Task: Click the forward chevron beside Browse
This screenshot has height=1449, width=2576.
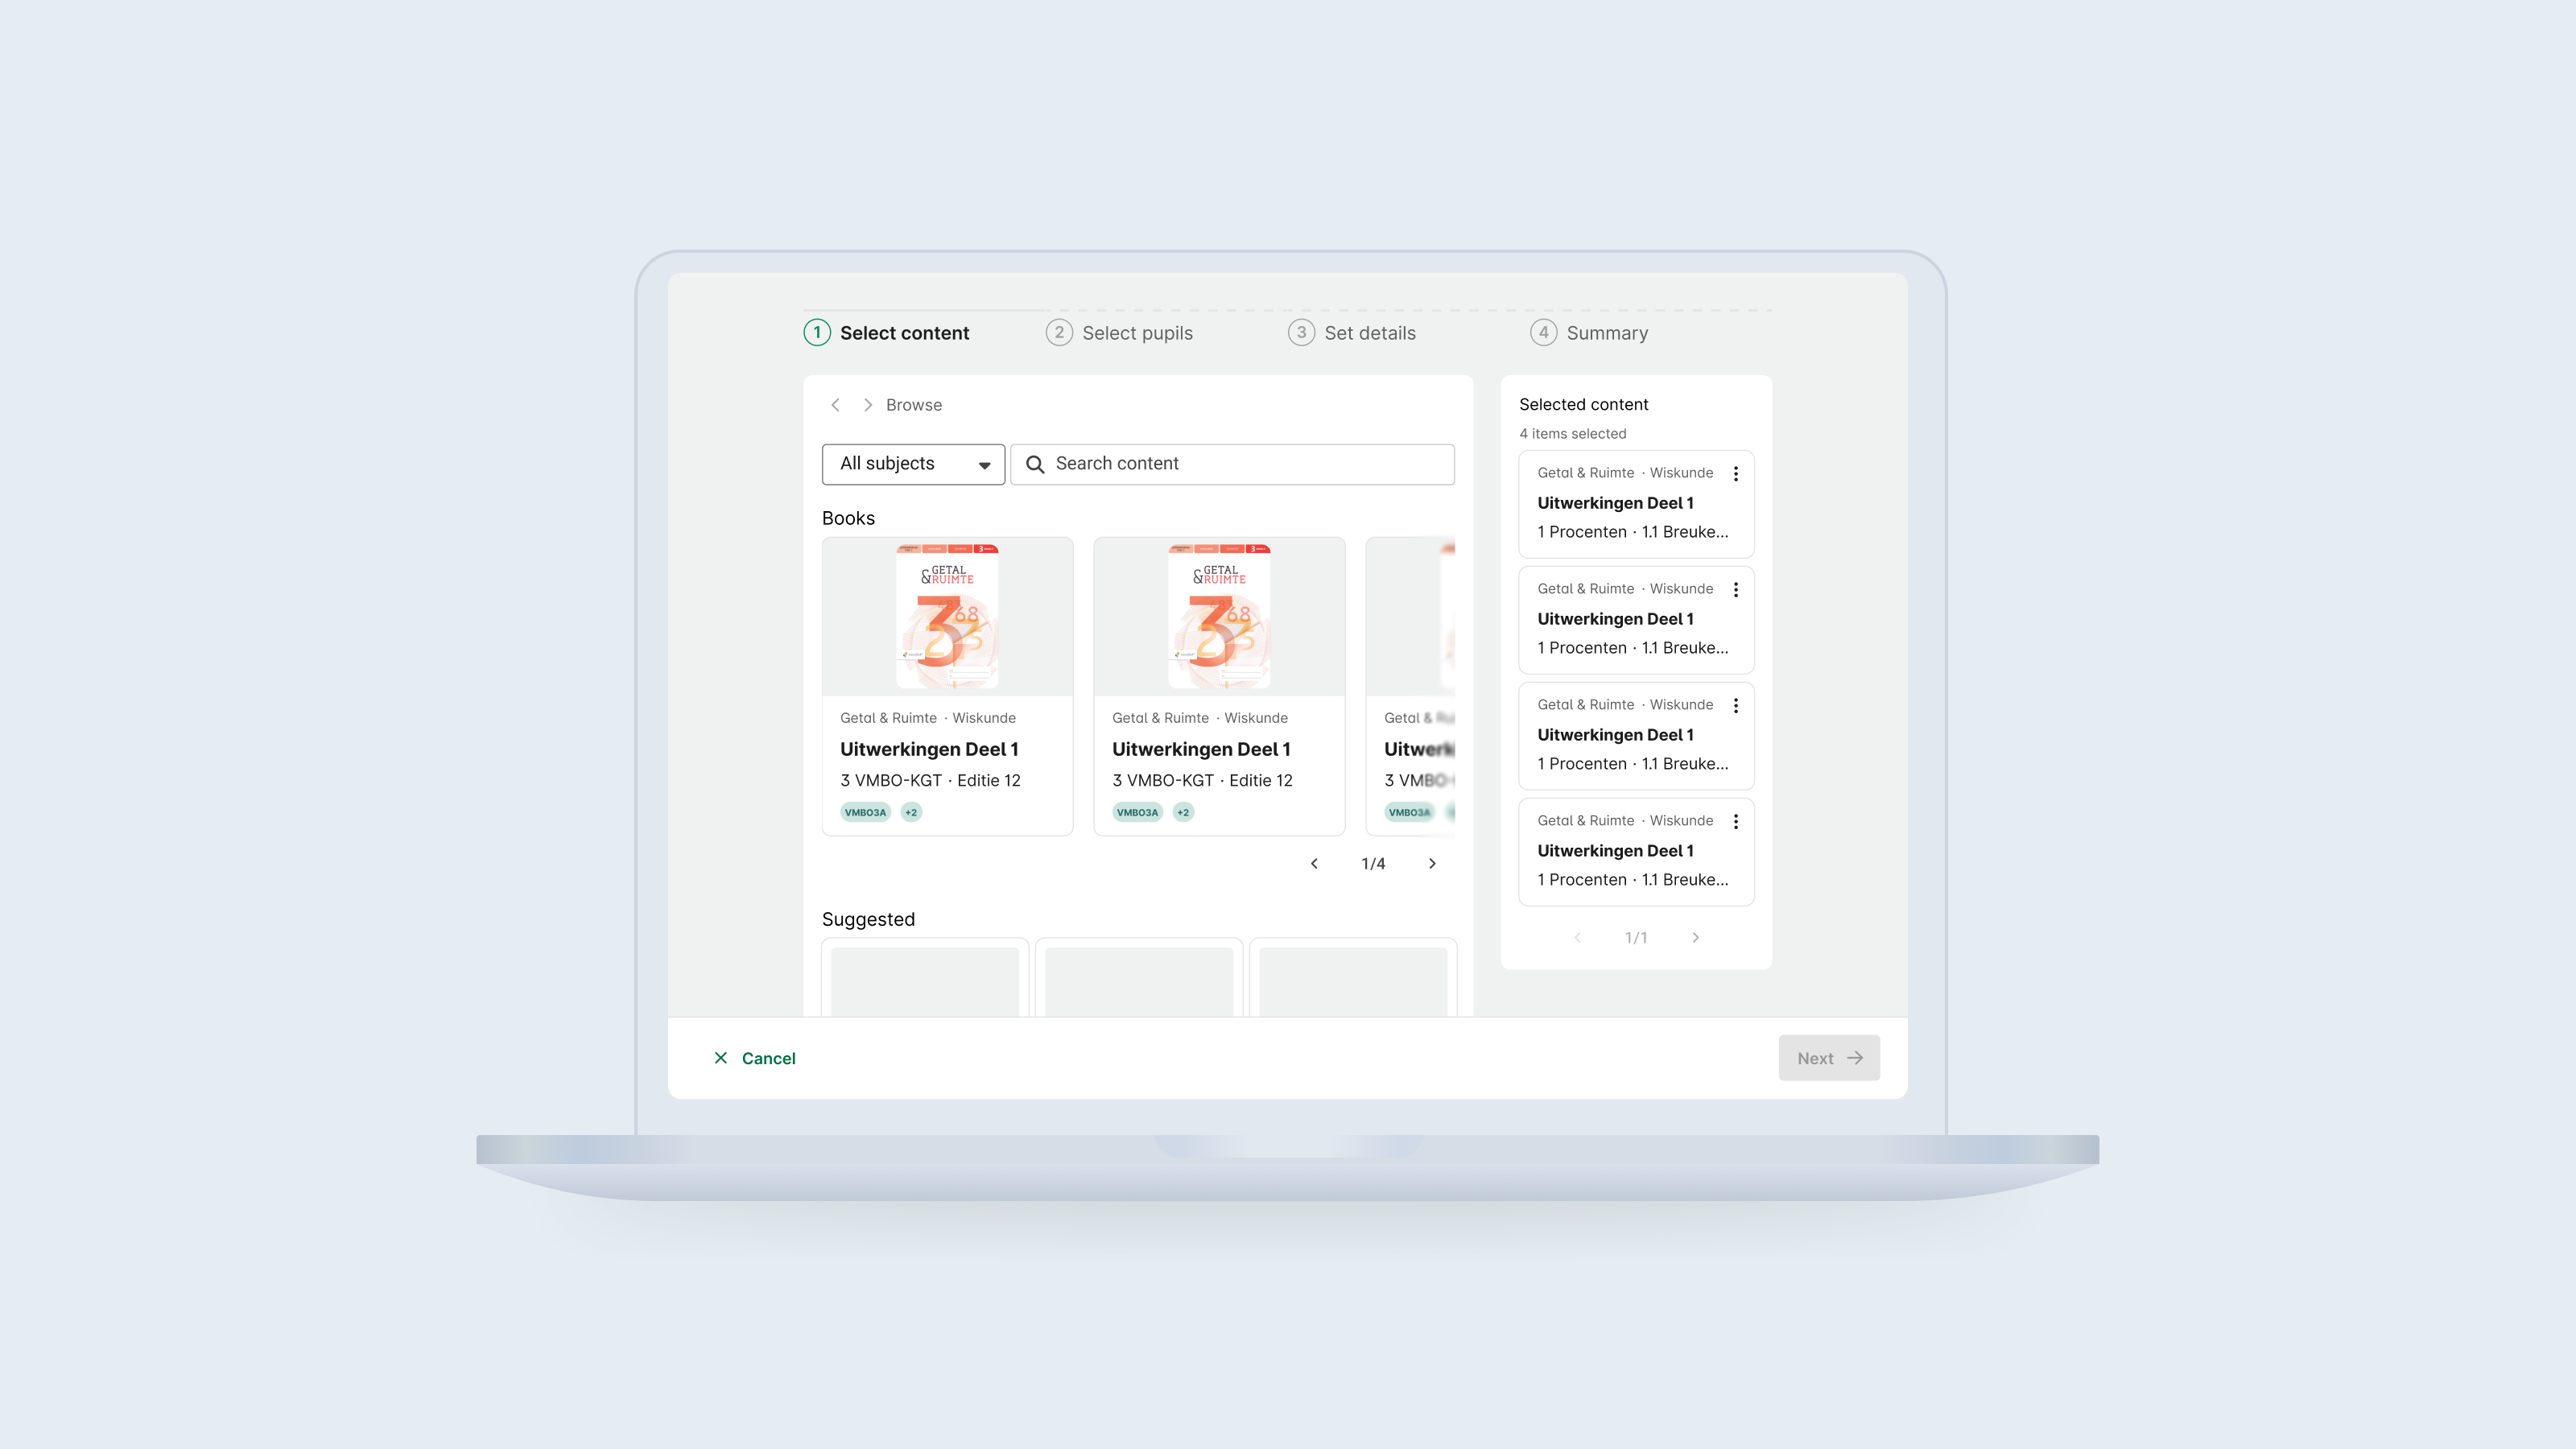Action: 868,405
